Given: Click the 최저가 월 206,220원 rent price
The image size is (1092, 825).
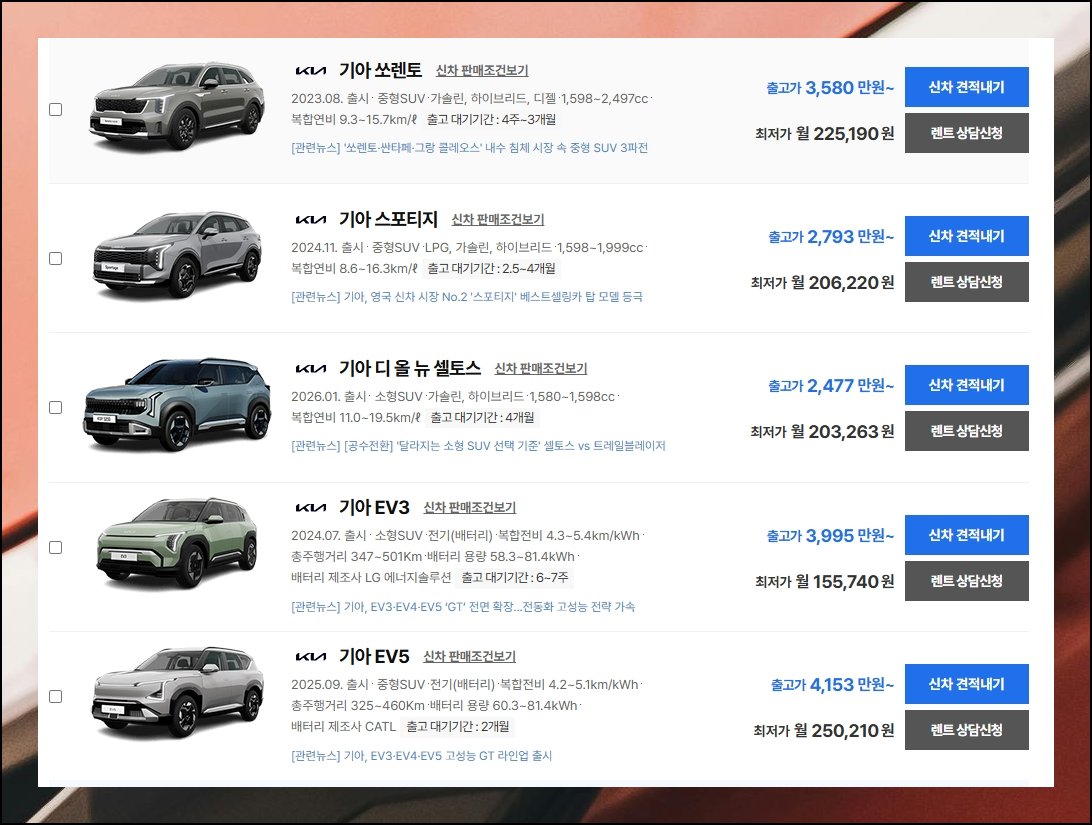Looking at the screenshot, I should (822, 283).
